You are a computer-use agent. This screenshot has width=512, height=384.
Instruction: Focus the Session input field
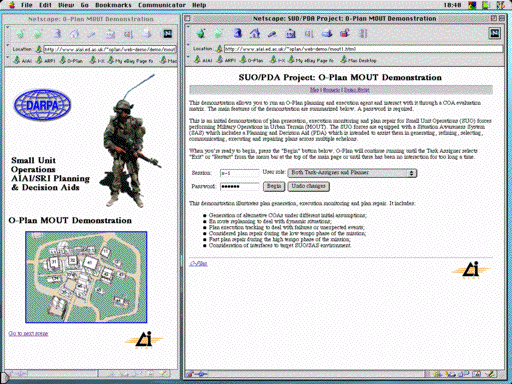240,173
